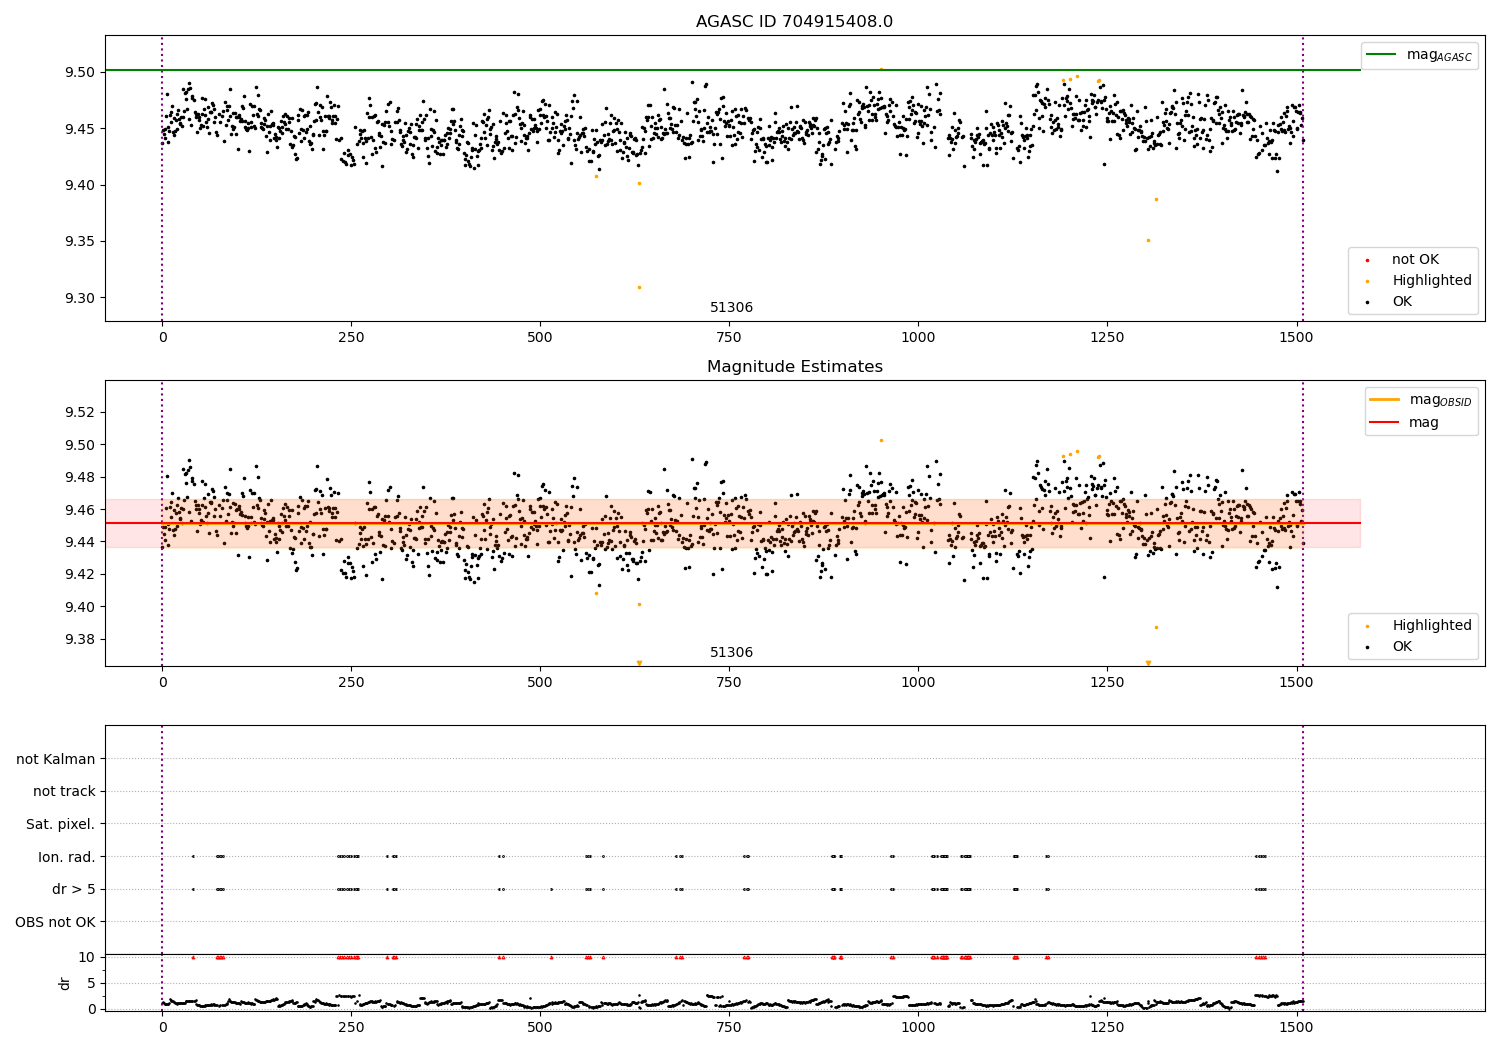Click the 51306 label in middle plot
The image size is (1500, 1050).
click(x=732, y=653)
